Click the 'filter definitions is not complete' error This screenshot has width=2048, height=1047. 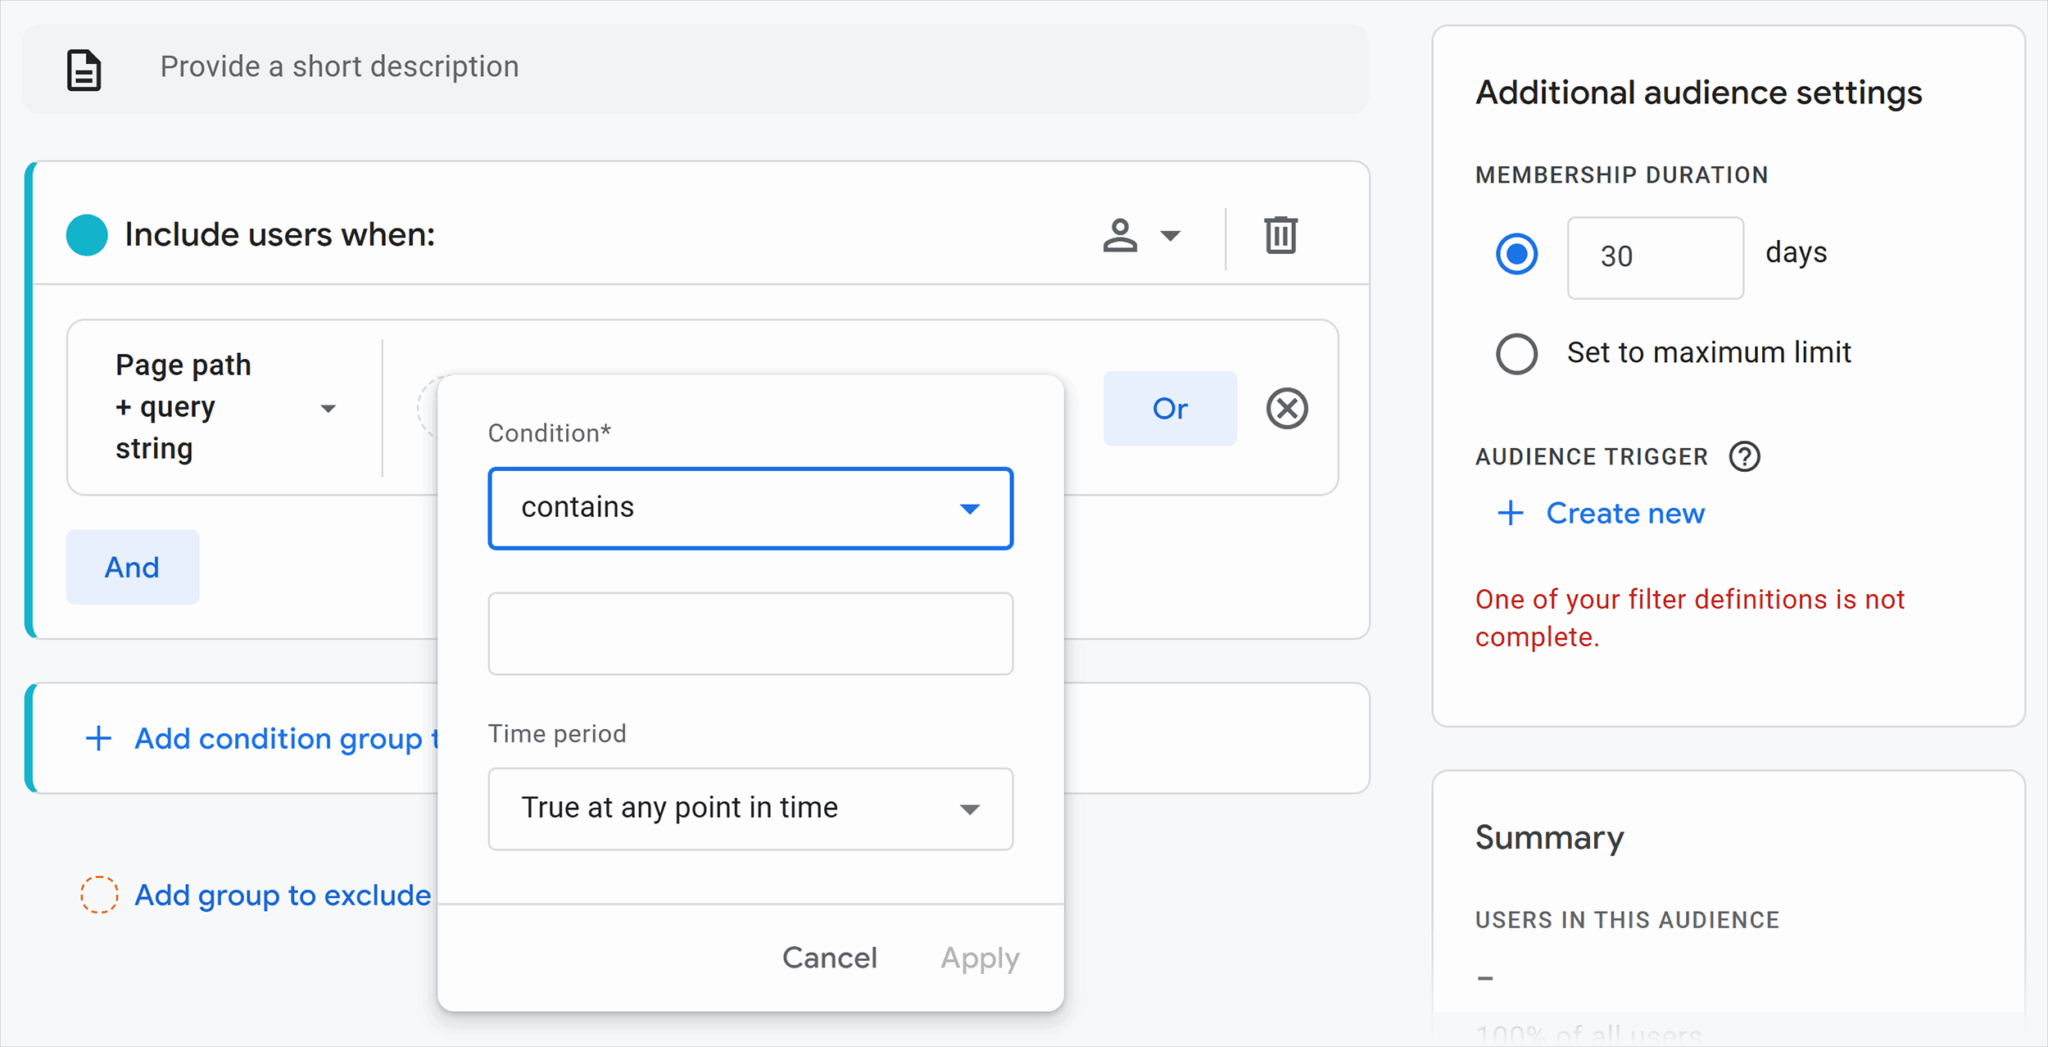1690,618
